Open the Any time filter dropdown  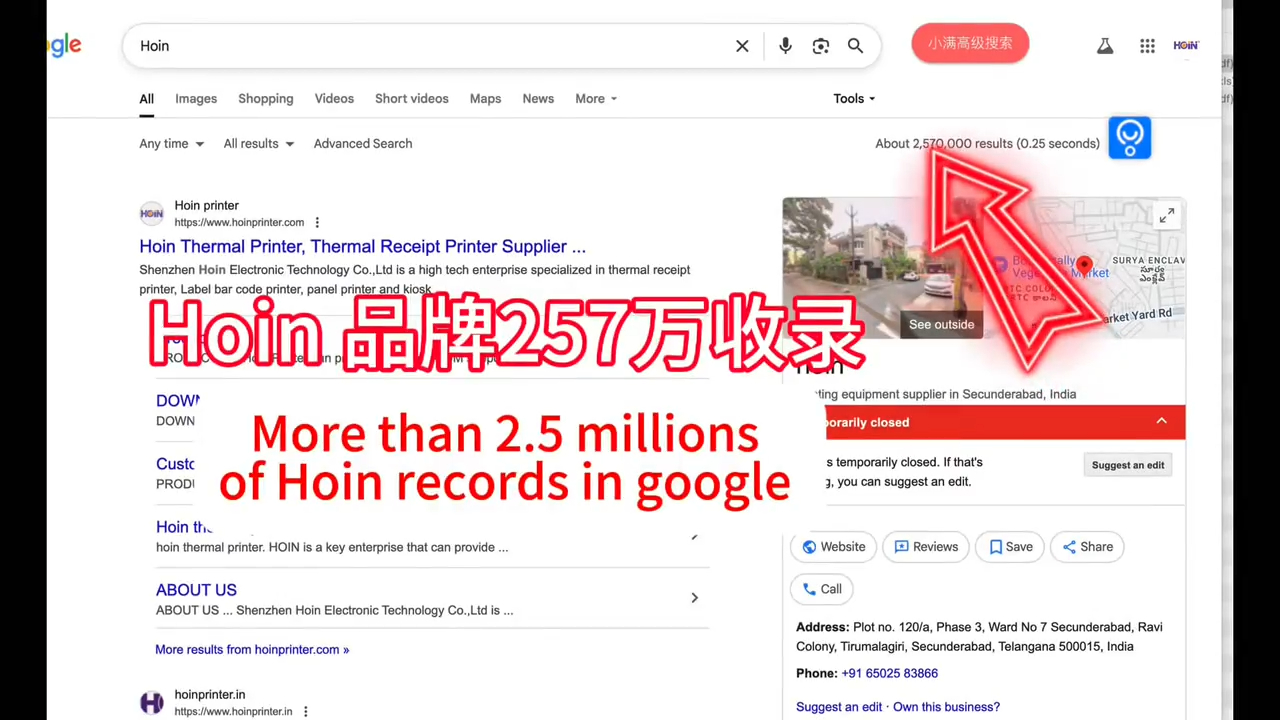171,144
